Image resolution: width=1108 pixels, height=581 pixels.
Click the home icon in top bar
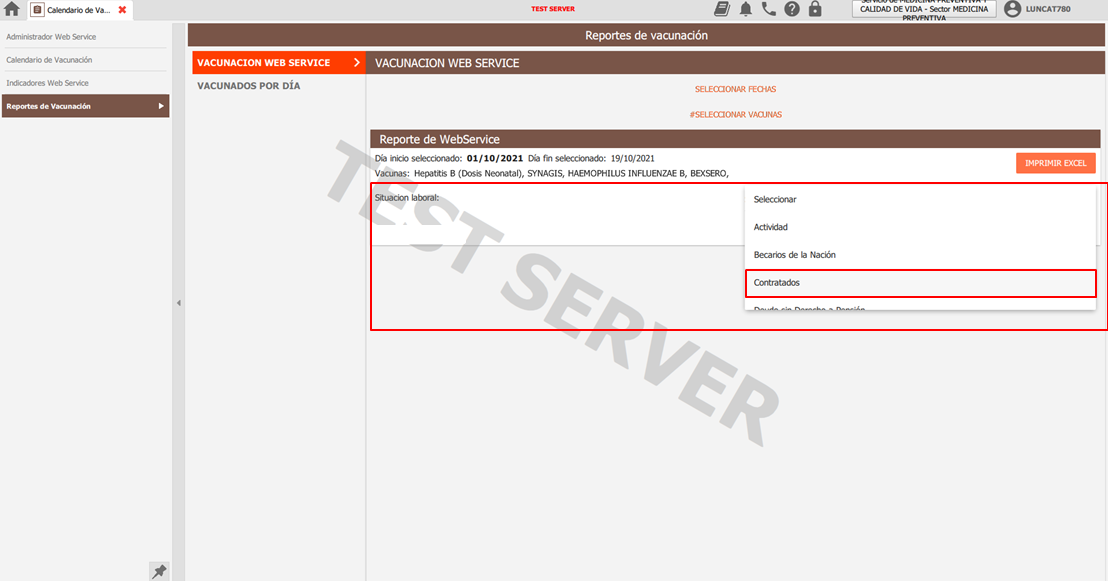pyautogui.click(x=12, y=9)
